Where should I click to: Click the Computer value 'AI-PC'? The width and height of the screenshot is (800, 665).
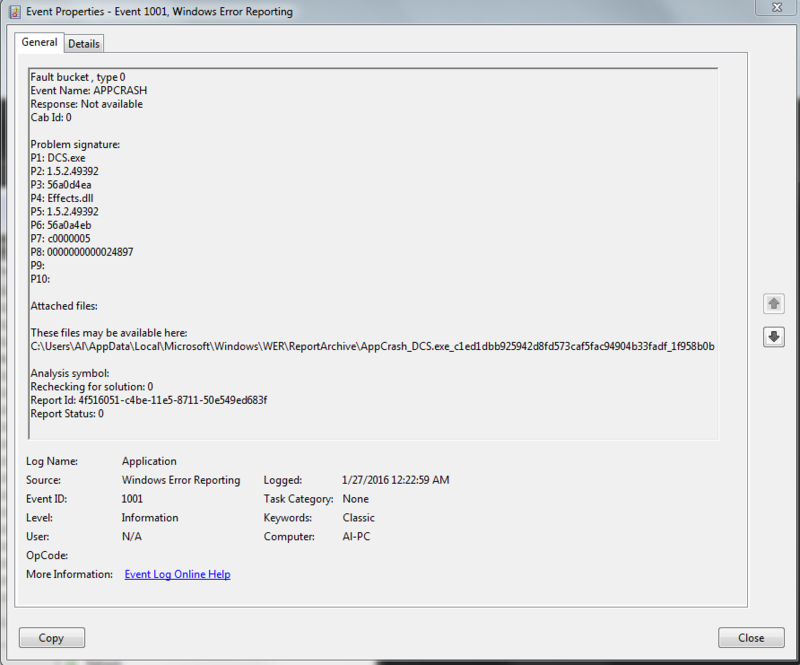pyautogui.click(x=356, y=537)
